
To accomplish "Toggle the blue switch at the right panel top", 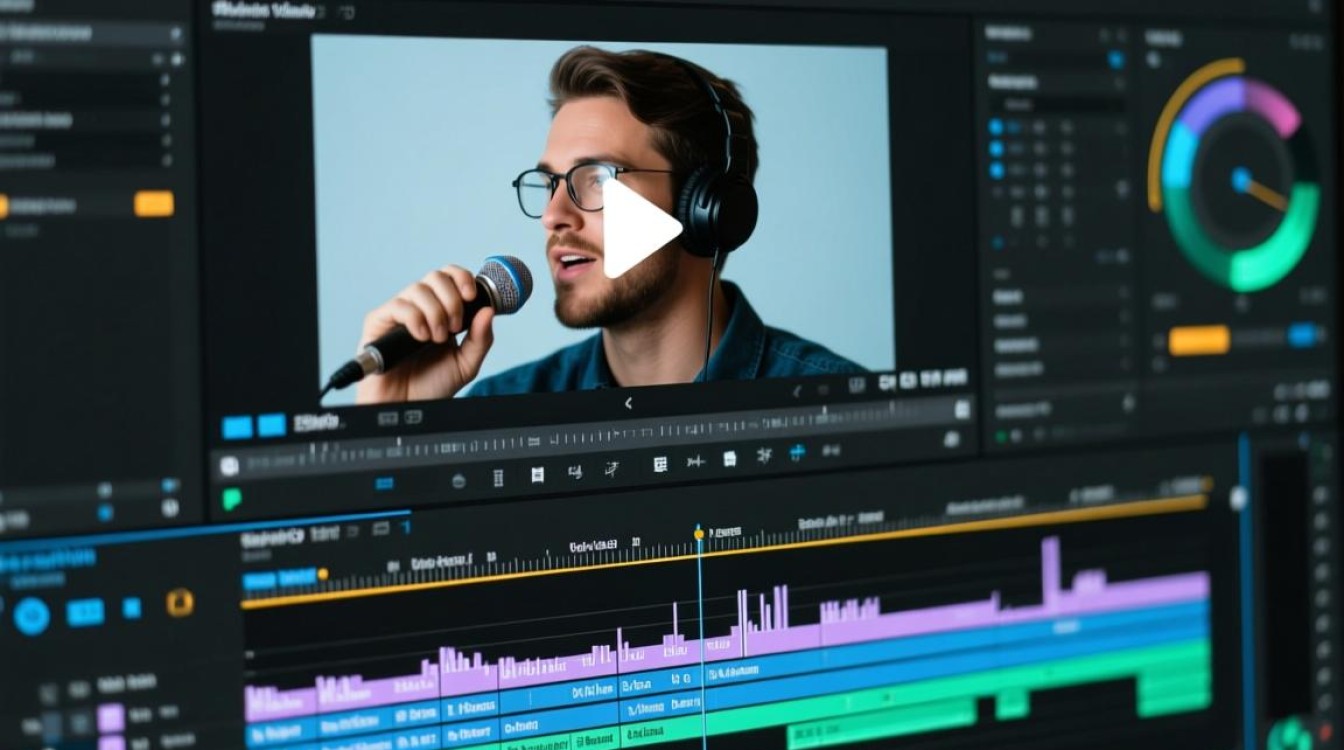I will pos(1116,60).
